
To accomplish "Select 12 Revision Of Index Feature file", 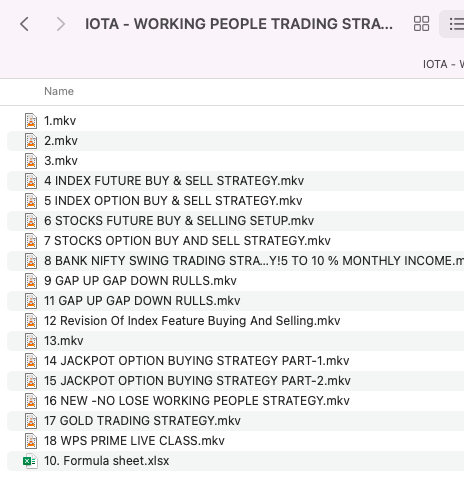I will [235, 321].
